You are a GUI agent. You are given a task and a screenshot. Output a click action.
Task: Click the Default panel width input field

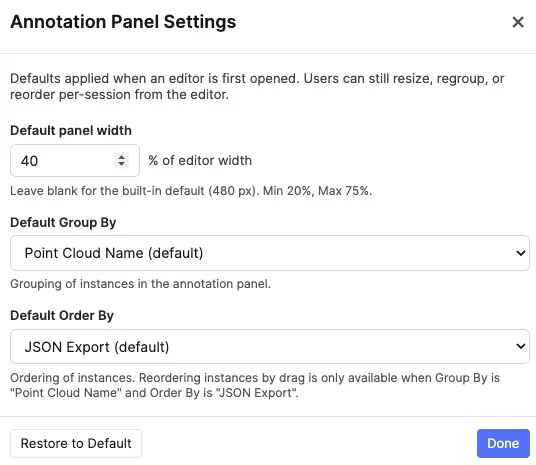(75, 160)
